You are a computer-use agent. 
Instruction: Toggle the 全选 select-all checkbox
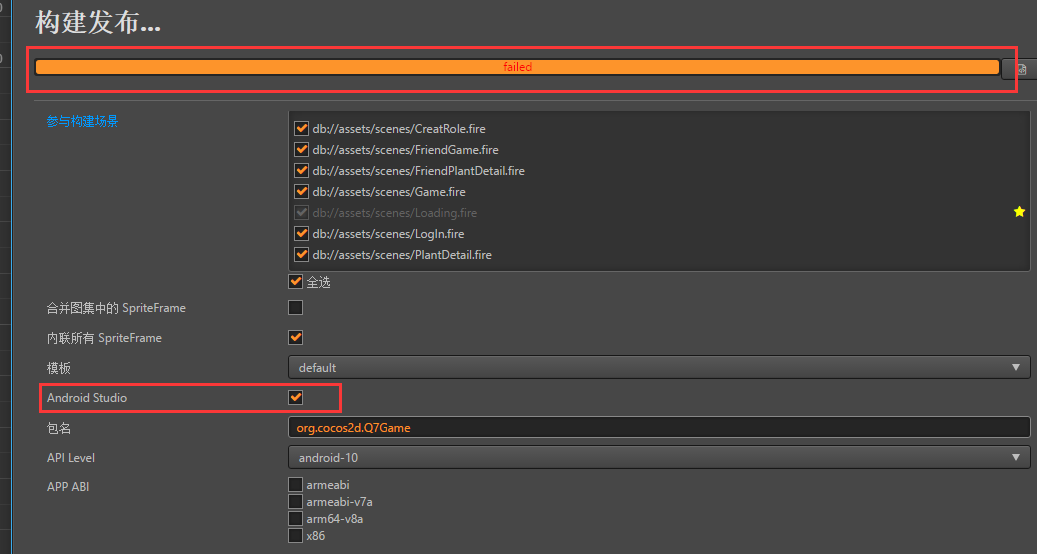[x=296, y=282]
